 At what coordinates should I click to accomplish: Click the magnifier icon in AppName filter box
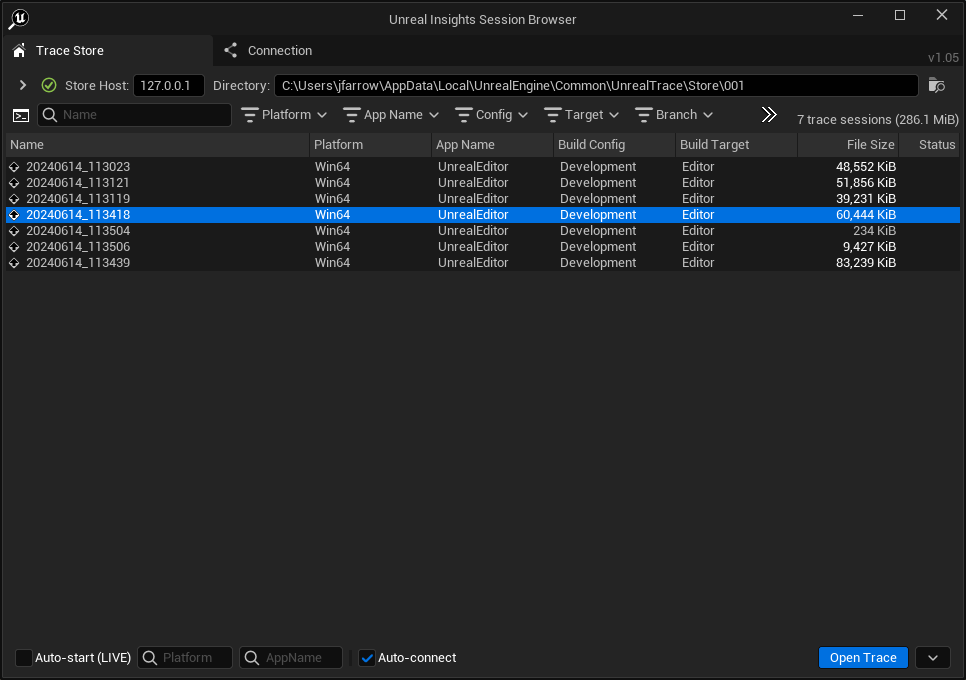(x=251, y=658)
